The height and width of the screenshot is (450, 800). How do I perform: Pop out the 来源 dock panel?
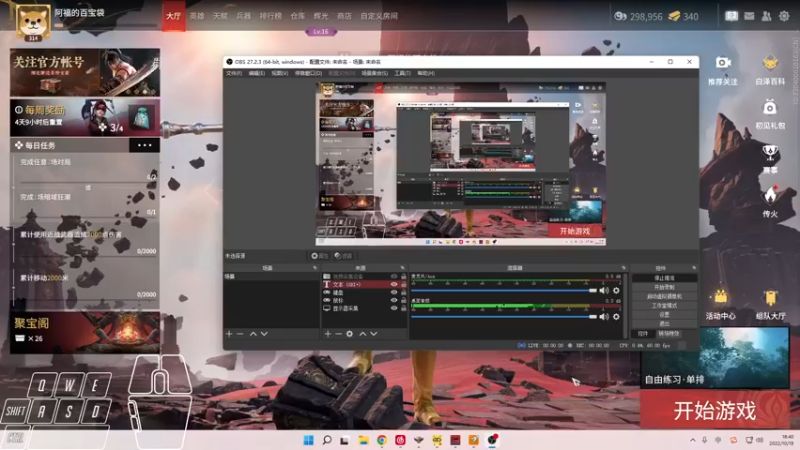(x=403, y=268)
